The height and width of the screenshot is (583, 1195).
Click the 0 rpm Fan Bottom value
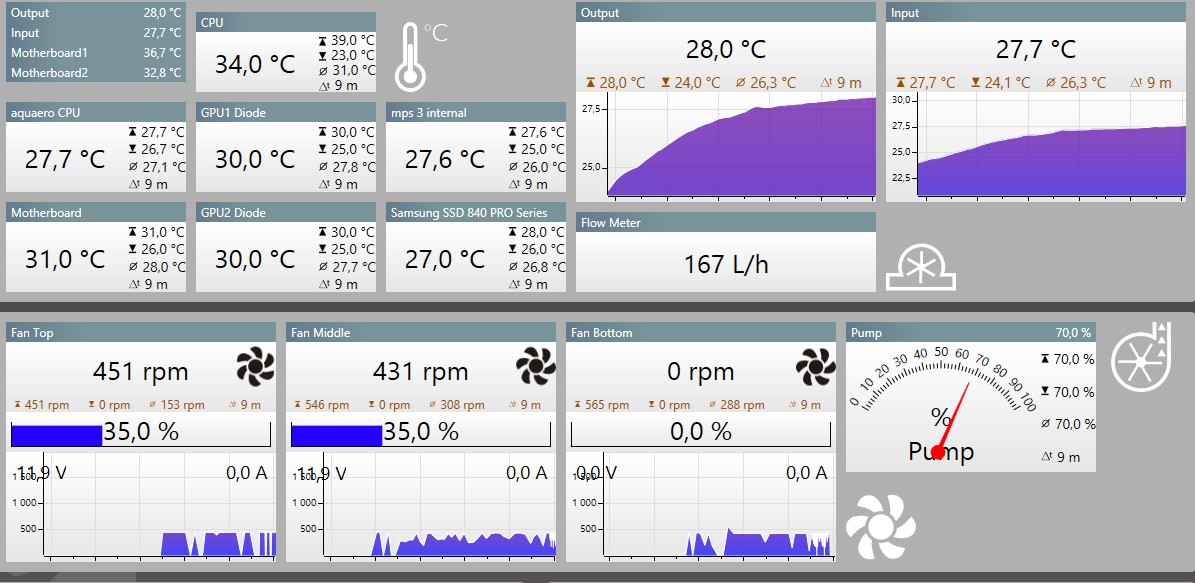click(700, 371)
